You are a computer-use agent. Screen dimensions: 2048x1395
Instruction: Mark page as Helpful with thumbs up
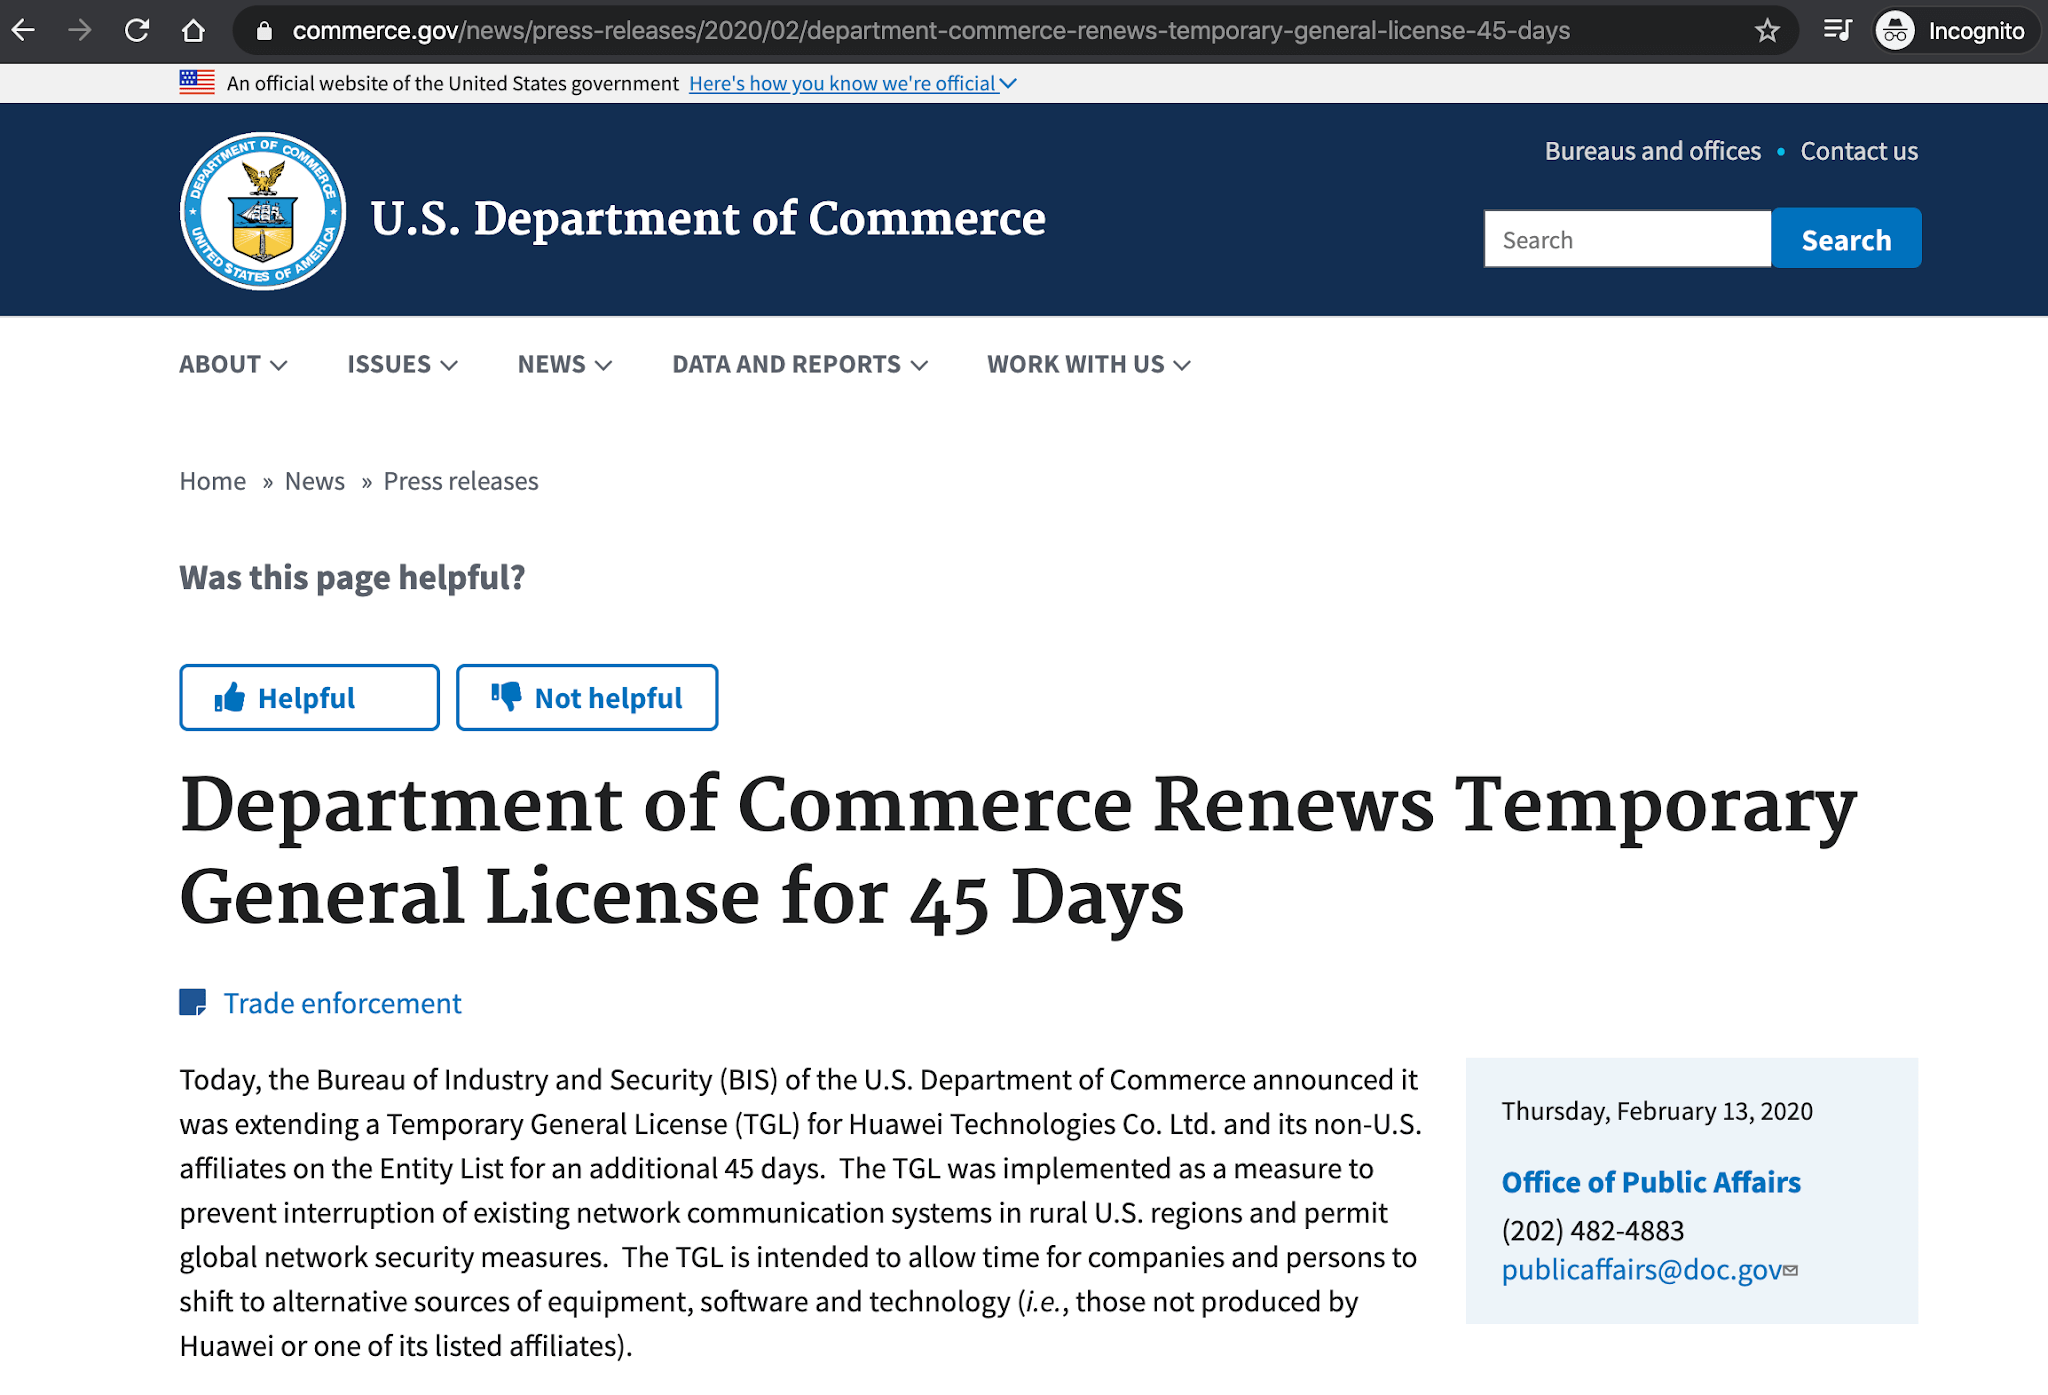click(x=309, y=698)
